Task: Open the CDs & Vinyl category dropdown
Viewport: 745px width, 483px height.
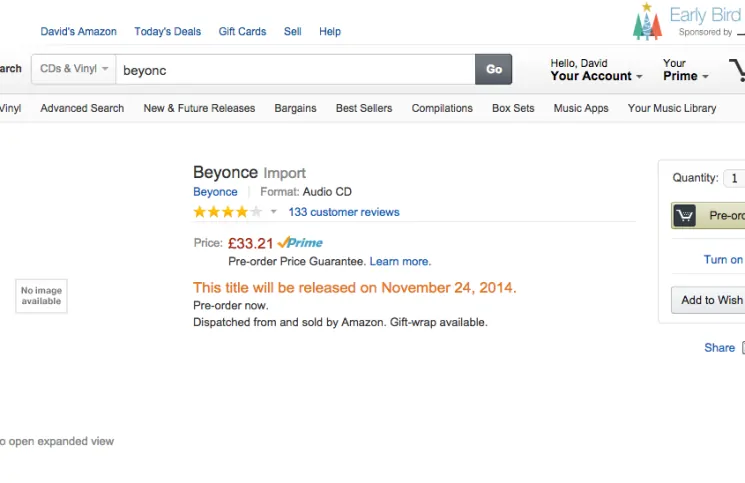Action: click(74, 69)
